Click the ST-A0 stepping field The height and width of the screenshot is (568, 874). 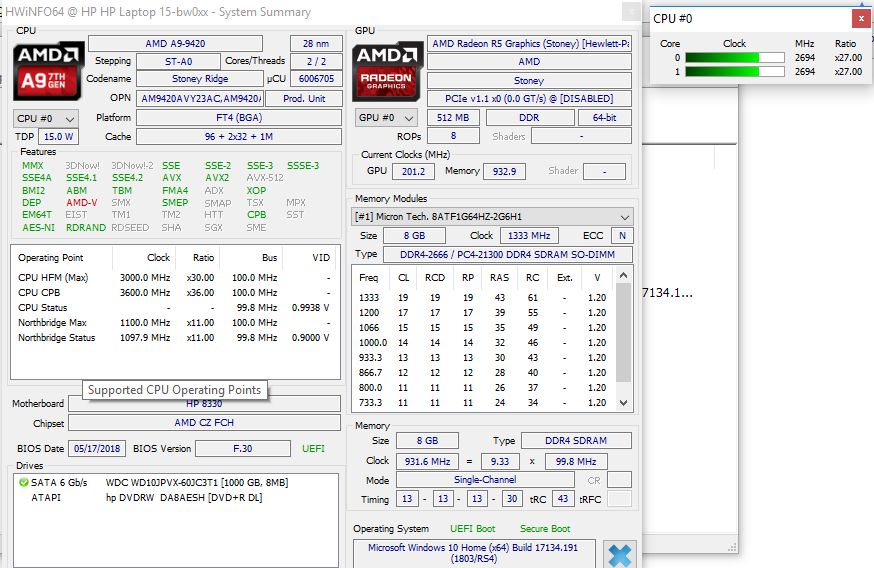tap(178, 61)
